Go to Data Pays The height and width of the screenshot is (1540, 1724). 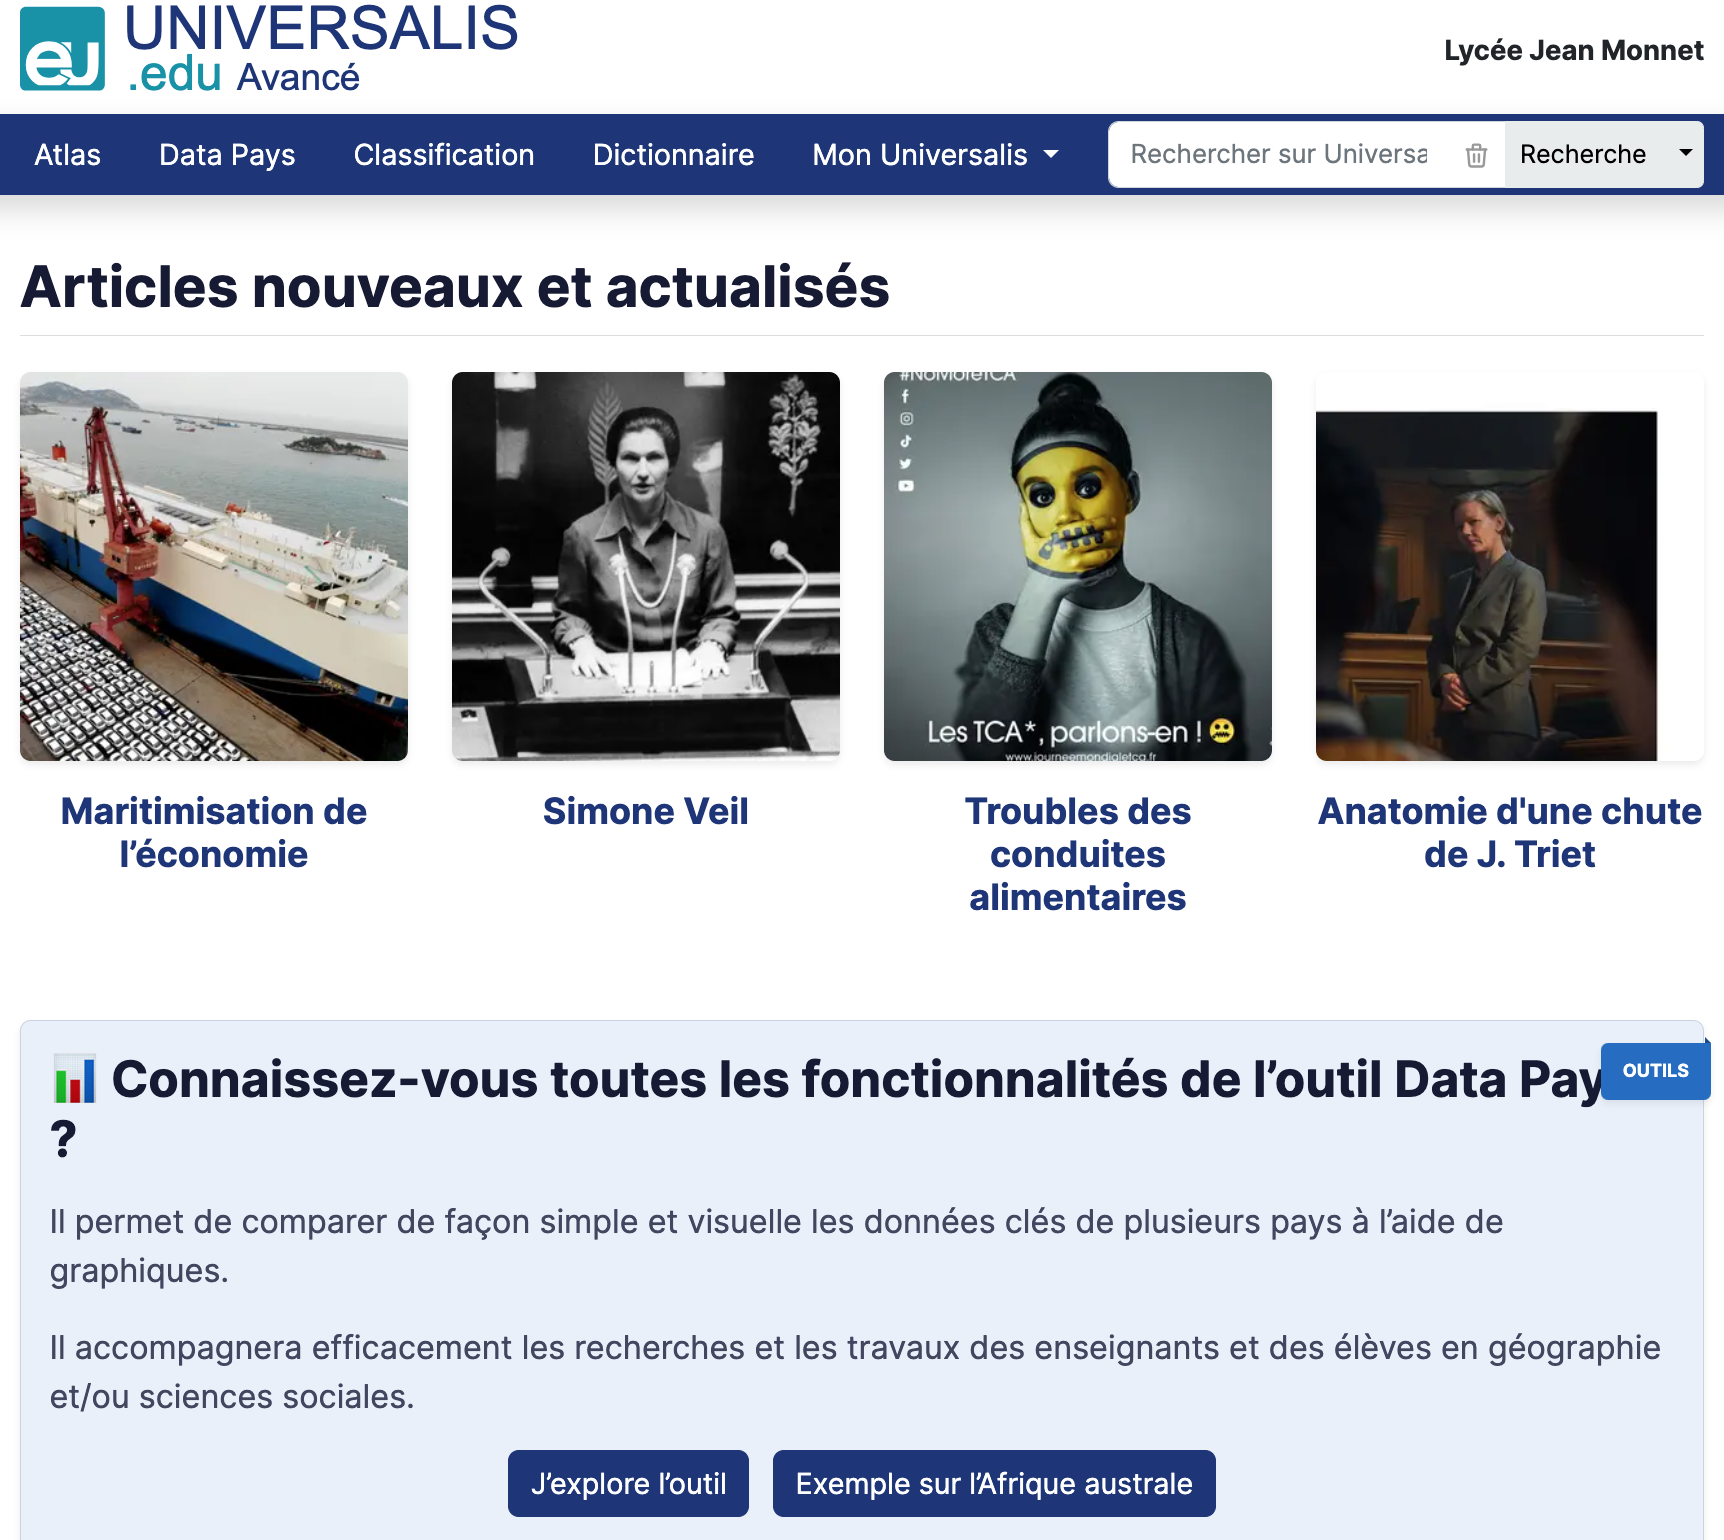[227, 155]
